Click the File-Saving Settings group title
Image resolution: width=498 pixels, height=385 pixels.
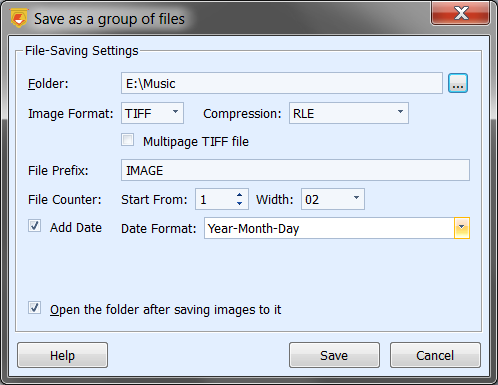(x=82, y=51)
